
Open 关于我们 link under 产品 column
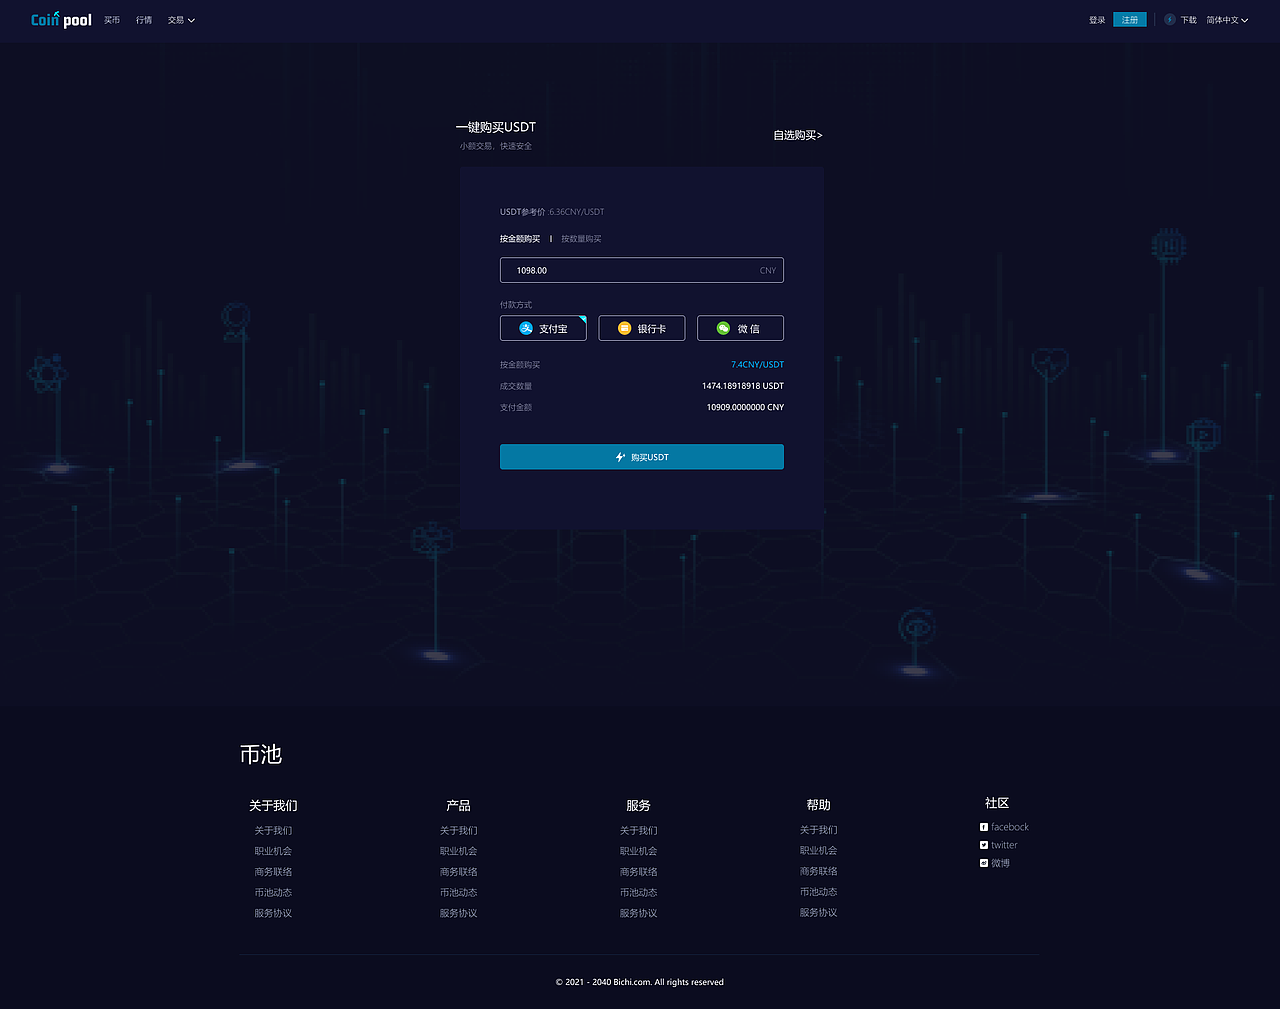pyautogui.click(x=458, y=831)
